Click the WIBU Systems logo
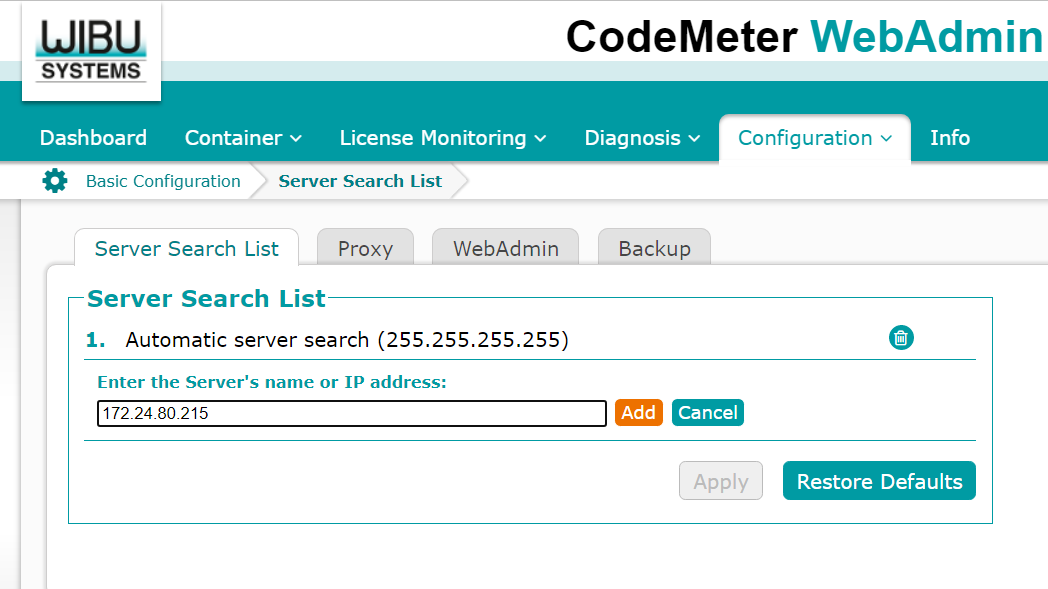1048x589 pixels. coord(91,51)
